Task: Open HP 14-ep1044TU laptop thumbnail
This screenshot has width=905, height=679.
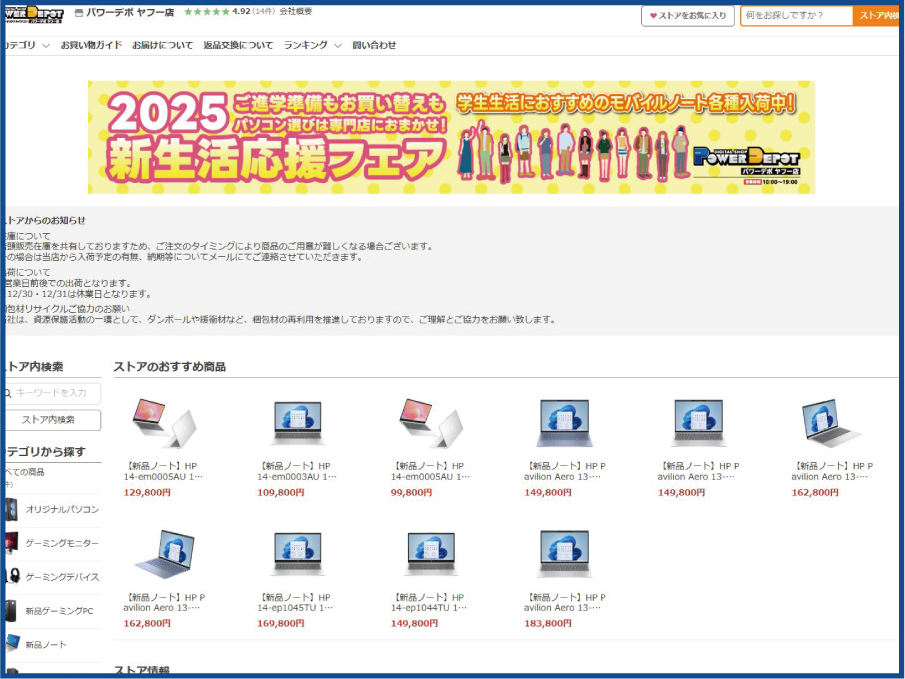Action: [x=432, y=554]
